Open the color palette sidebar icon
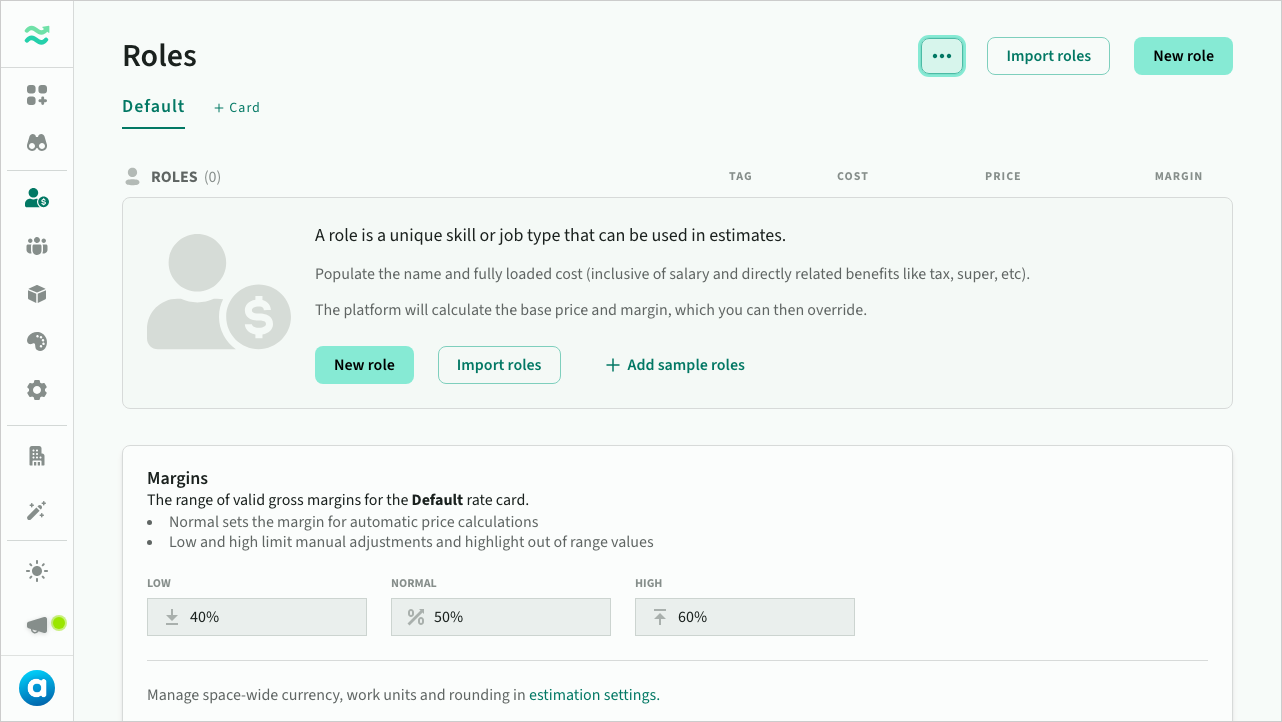The width and height of the screenshot is (1282, 722). pos(37,342)
